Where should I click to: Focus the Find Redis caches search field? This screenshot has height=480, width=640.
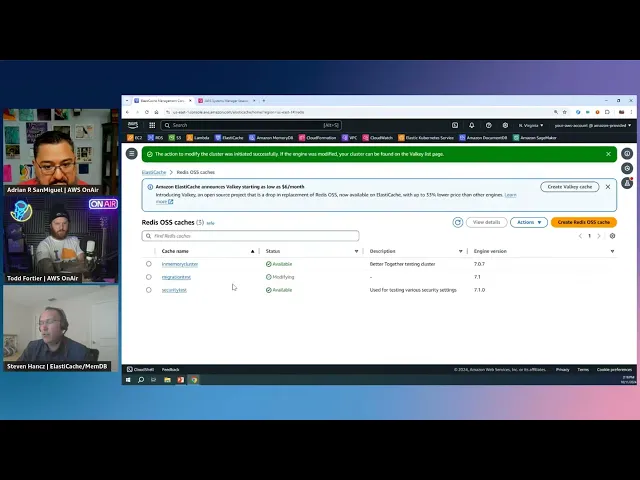click(x=250, y=236)
